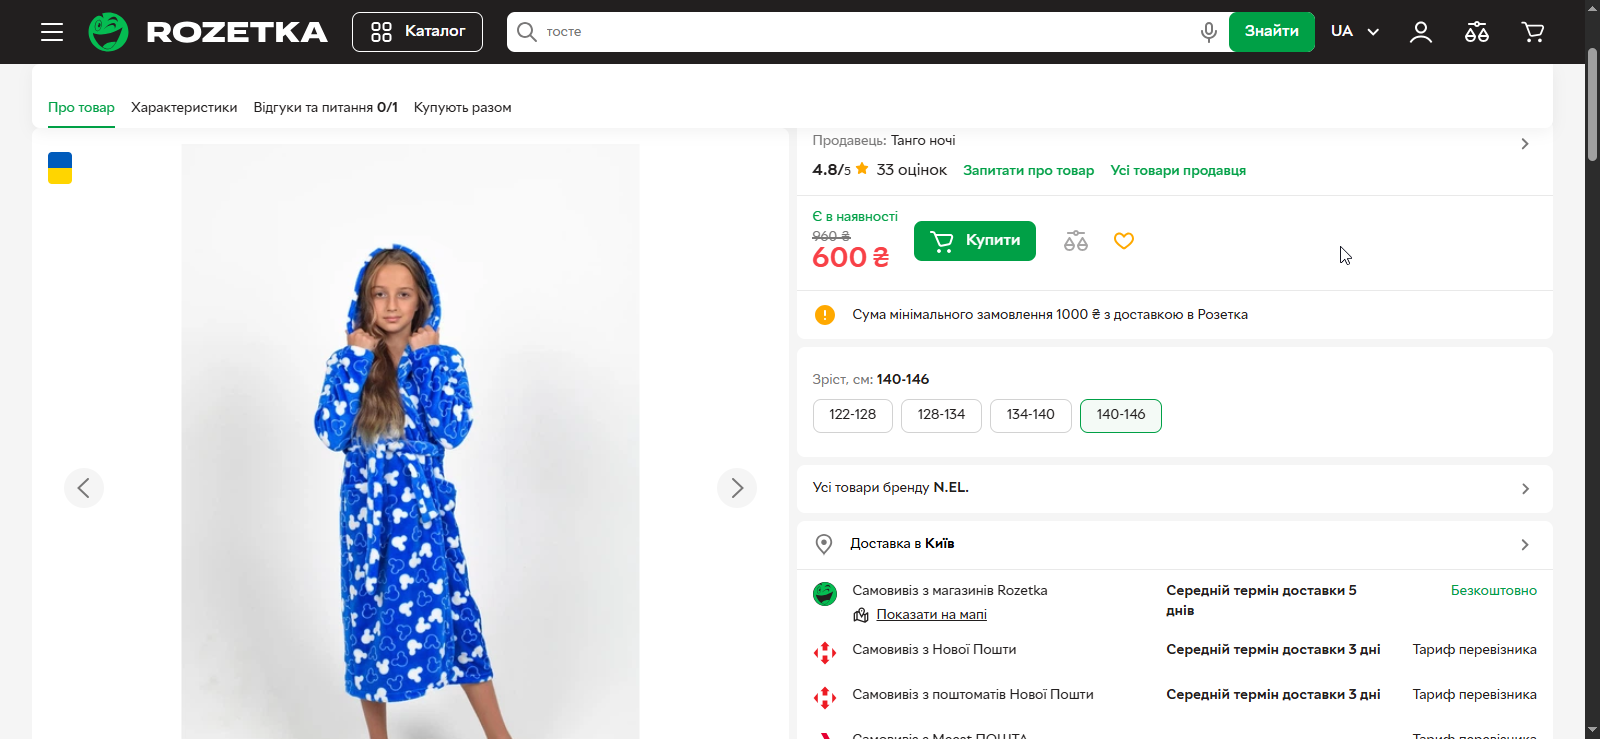Expand delivery to Київ options

click(x=1174, y=544)
